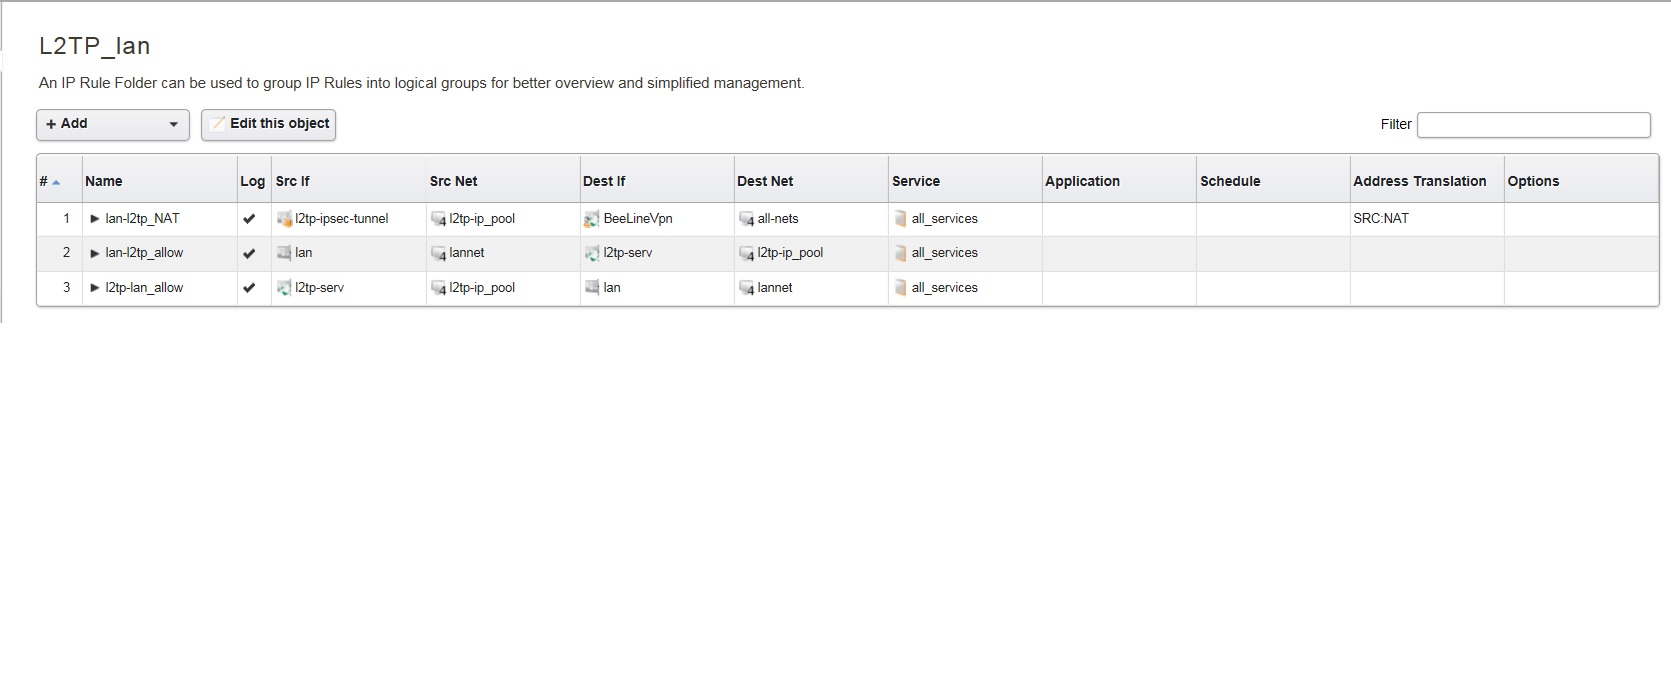Open the lan-l2tp_allow rule name

point(144,253)
